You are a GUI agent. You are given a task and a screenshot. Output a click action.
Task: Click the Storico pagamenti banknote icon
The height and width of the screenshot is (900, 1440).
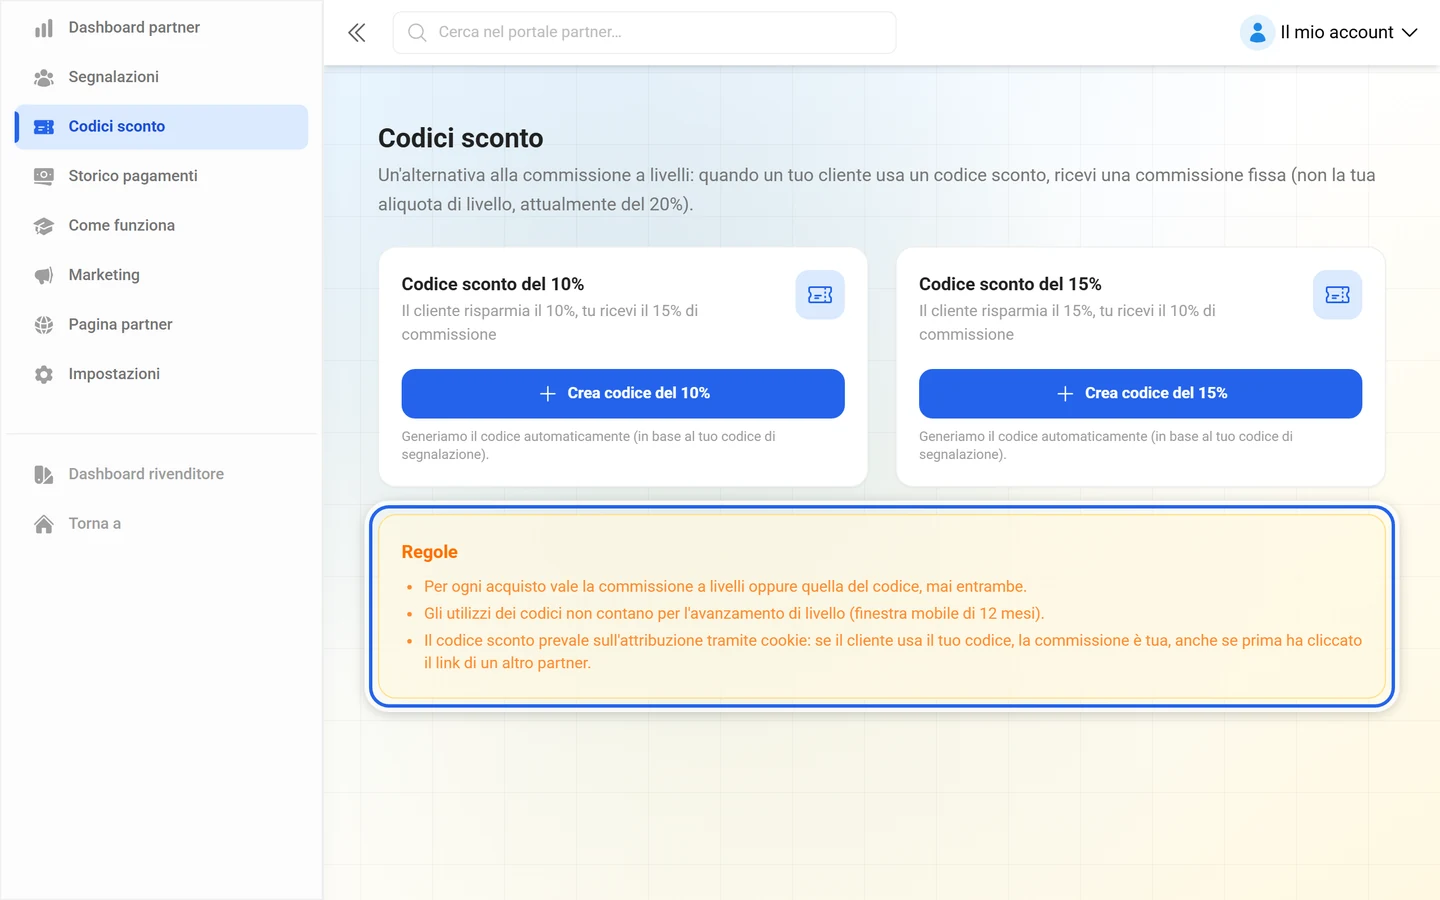[44, 176]
